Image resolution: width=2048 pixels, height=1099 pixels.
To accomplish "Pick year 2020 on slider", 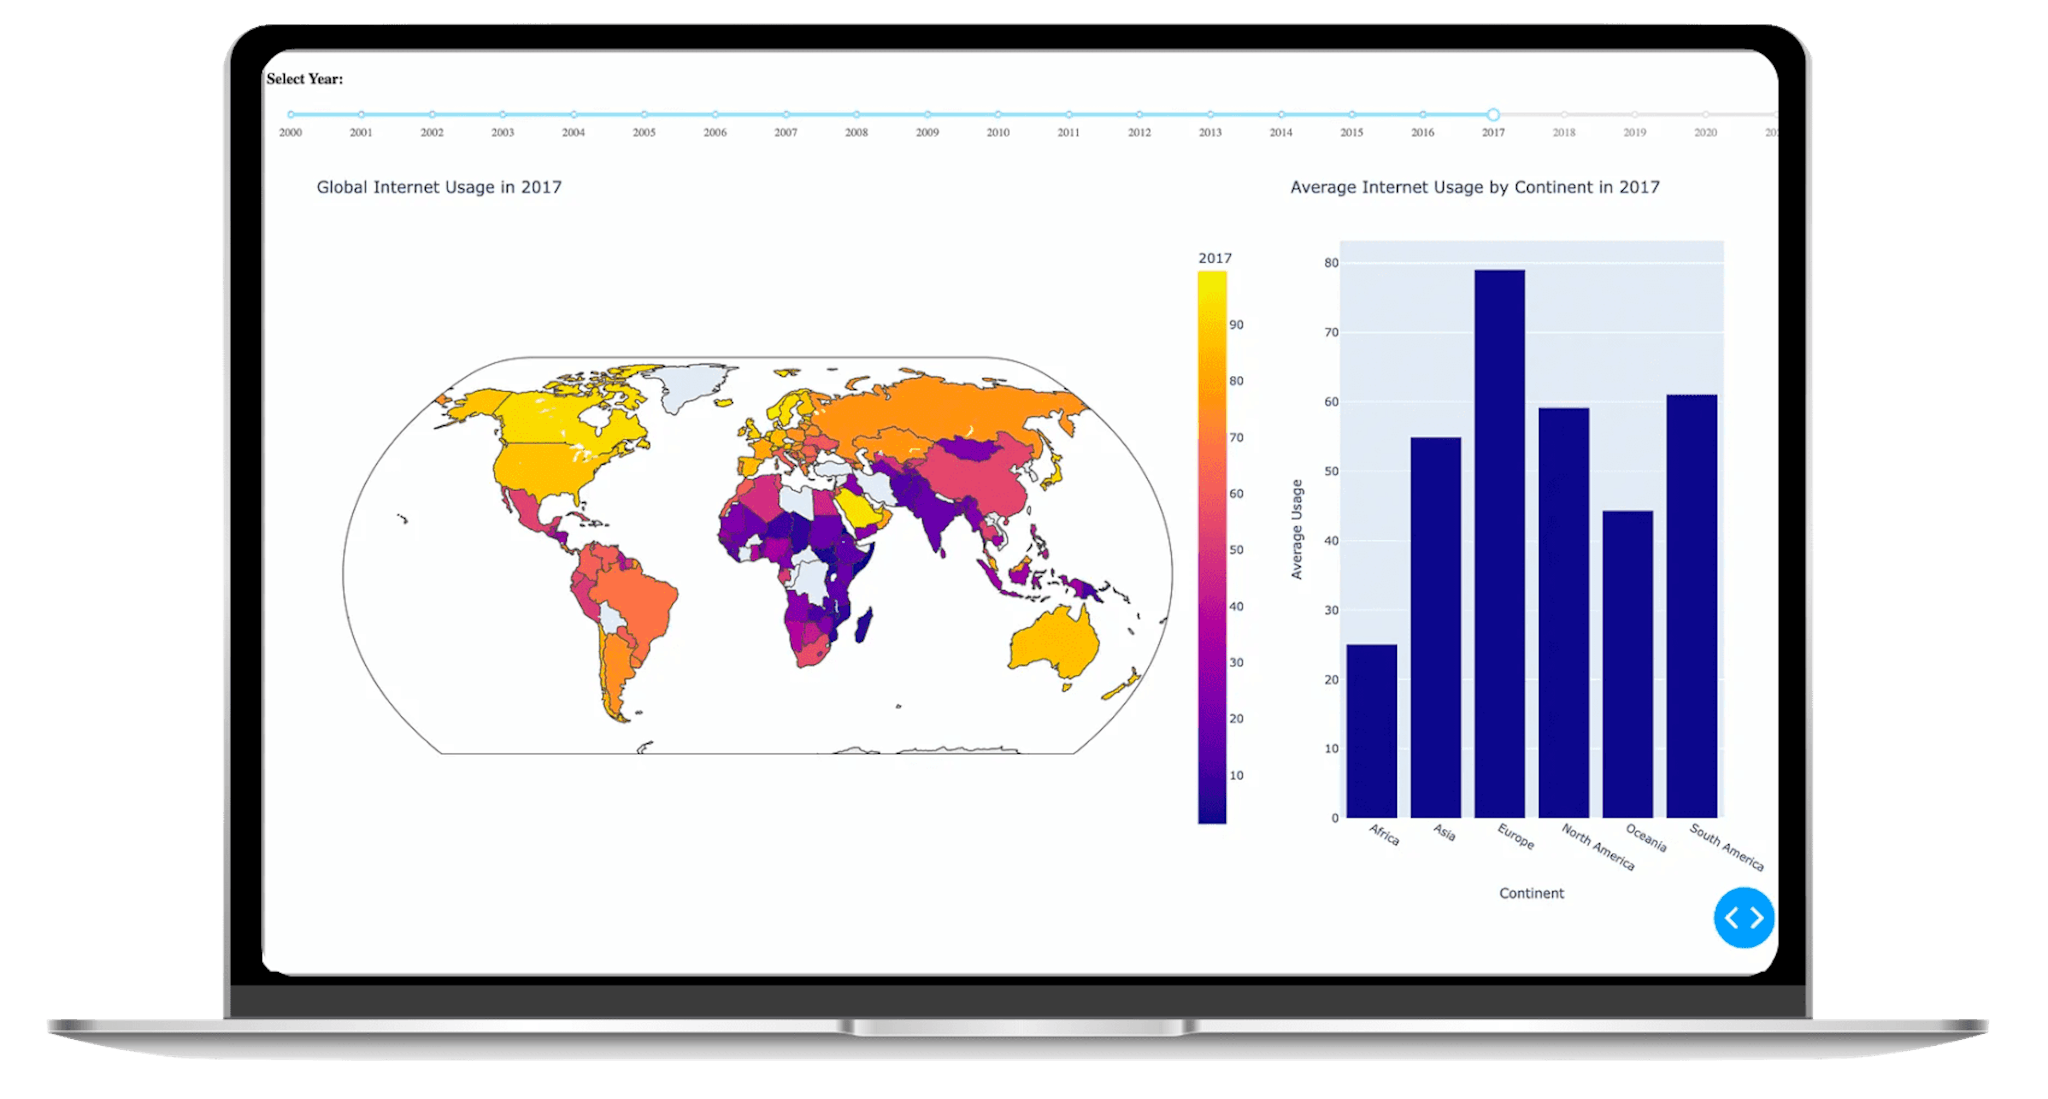I will click(x=1705, y=115).
